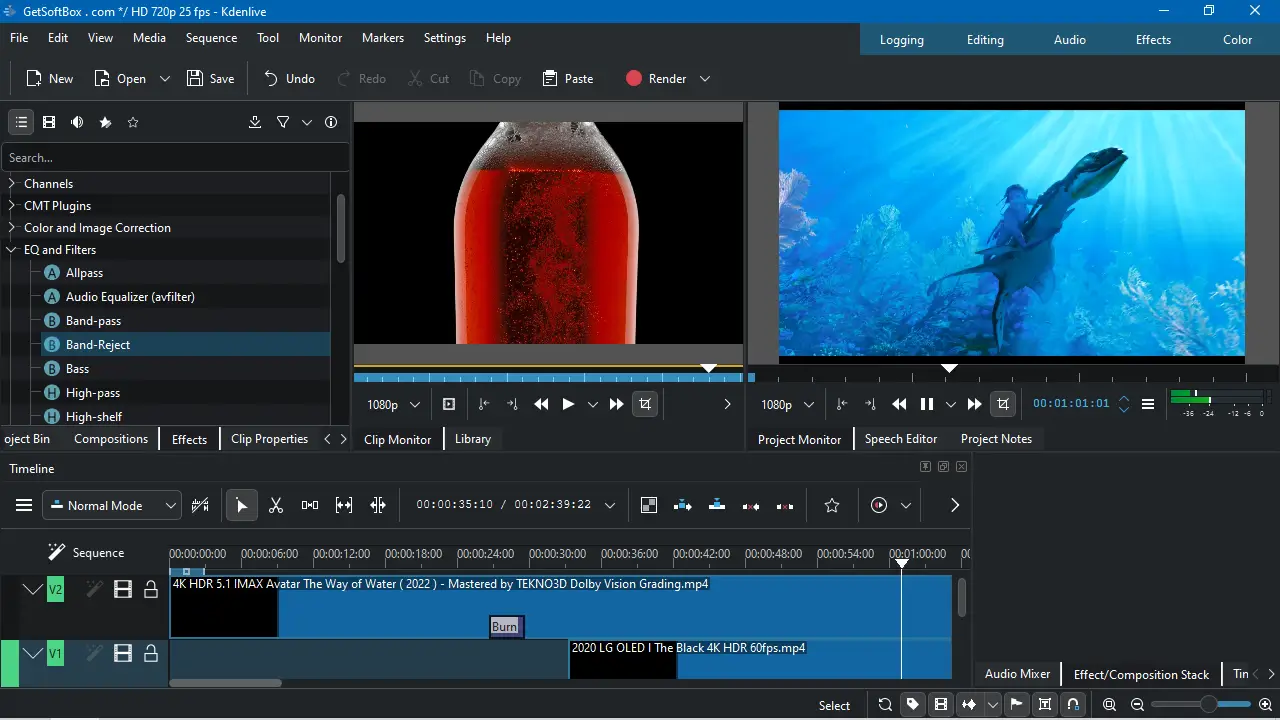Click the Save button
The height and width of the screenshot is (720, 1280).
(211, 79)
